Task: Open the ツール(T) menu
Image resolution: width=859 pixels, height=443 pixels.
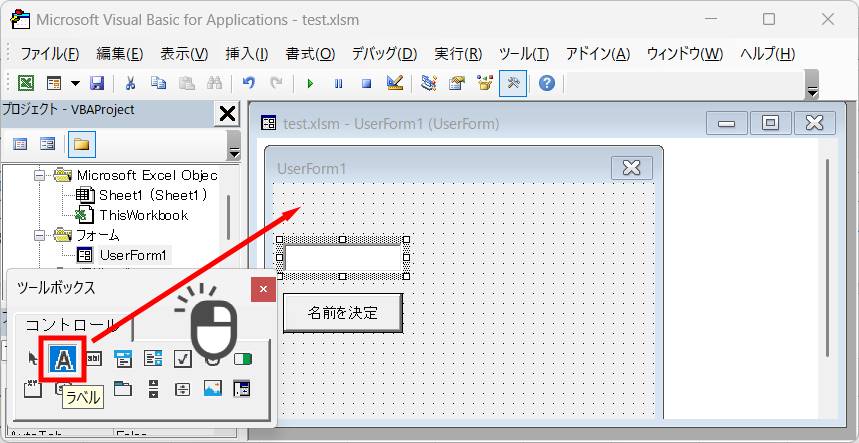Action: tap(524, 54)
